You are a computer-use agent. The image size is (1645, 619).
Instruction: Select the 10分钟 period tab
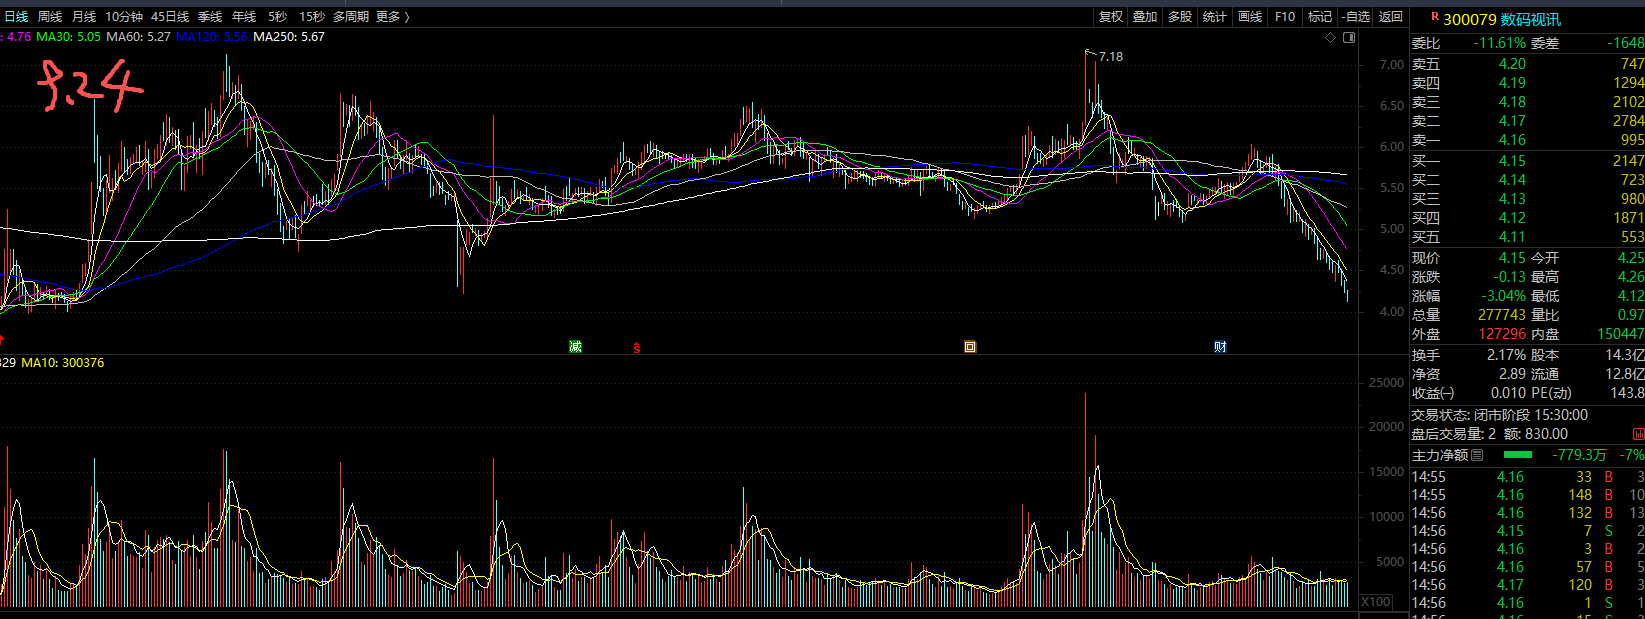(124, 16)
